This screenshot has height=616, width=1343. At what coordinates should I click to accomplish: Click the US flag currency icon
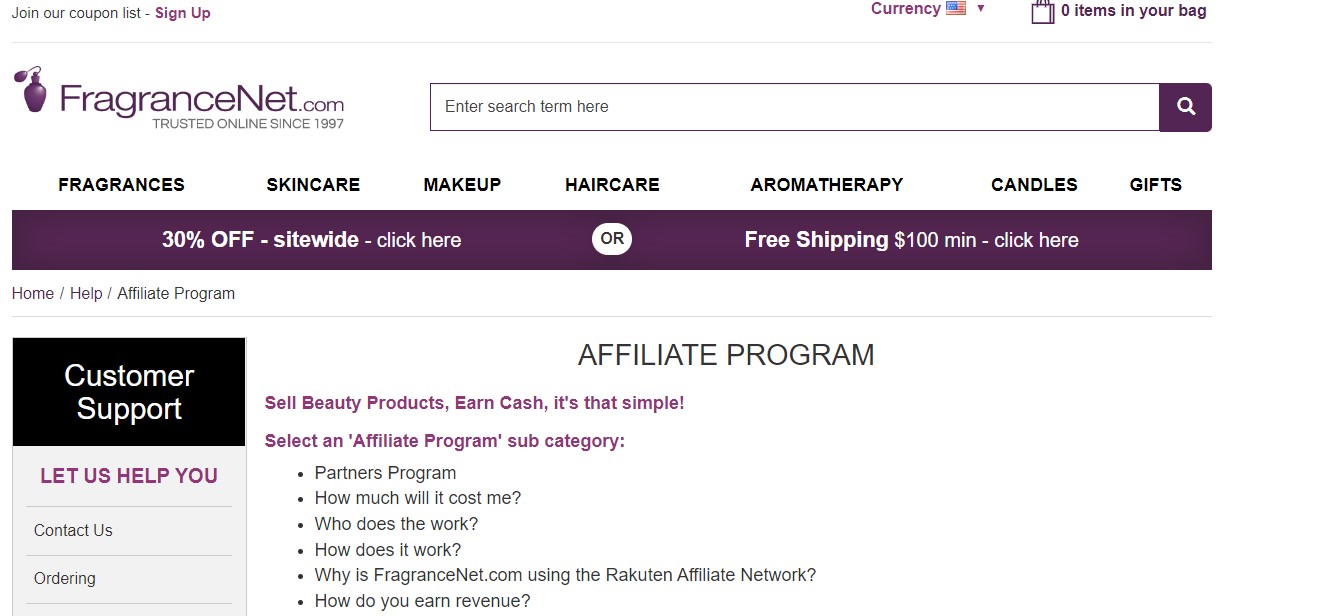[x=956, y=9]
